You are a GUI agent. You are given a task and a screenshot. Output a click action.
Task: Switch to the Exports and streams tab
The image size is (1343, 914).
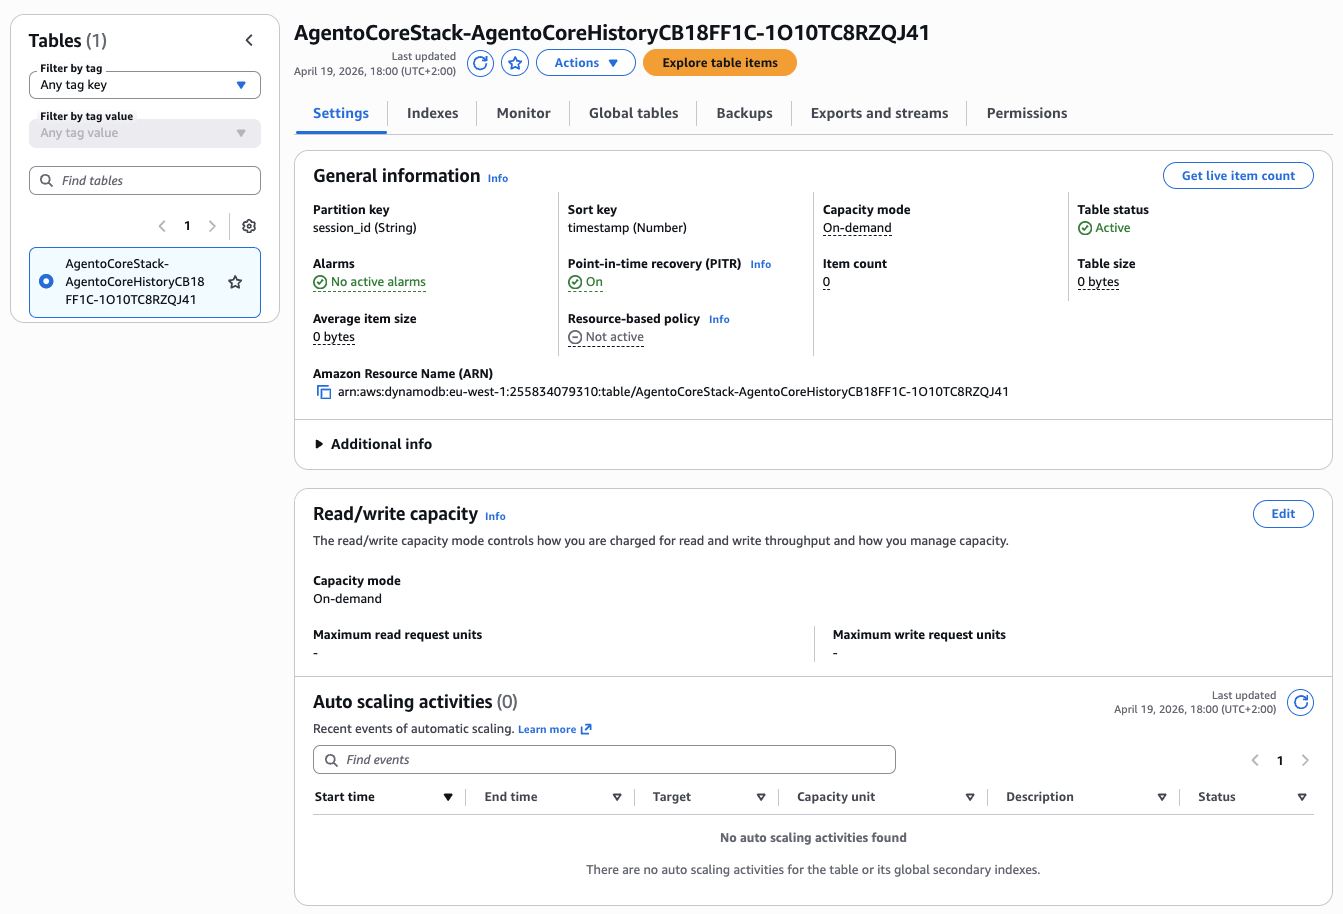[880, 113]
